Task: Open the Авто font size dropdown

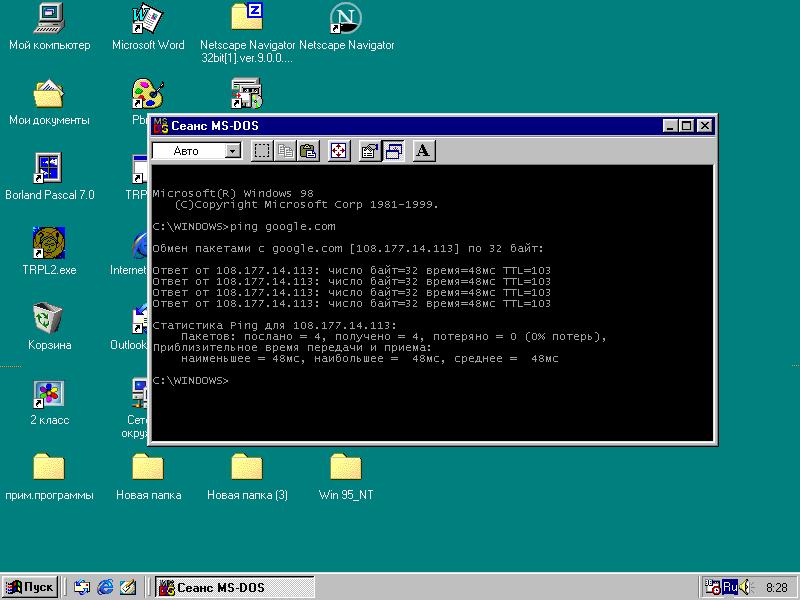Action: point(231,150)
